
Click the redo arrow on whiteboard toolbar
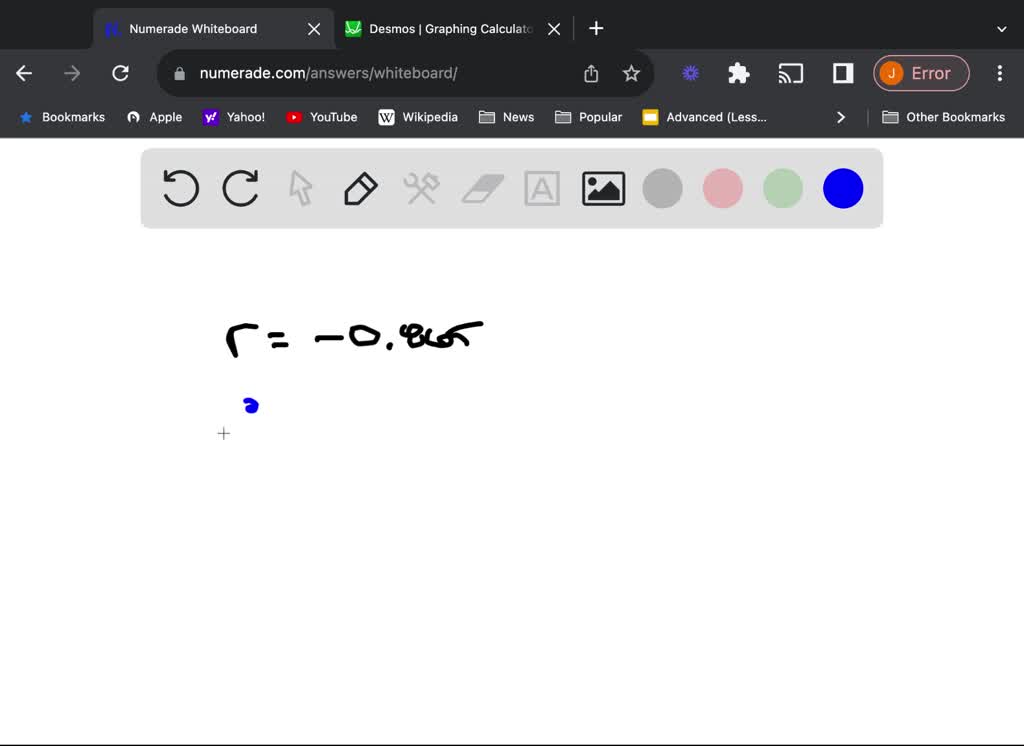coord(241,188)
